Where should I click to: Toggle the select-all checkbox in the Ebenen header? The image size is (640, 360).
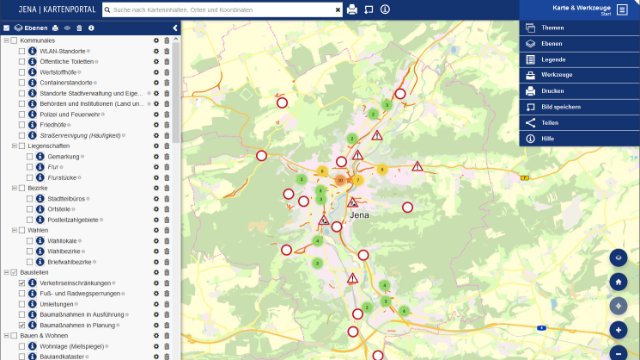coord(7,28)
